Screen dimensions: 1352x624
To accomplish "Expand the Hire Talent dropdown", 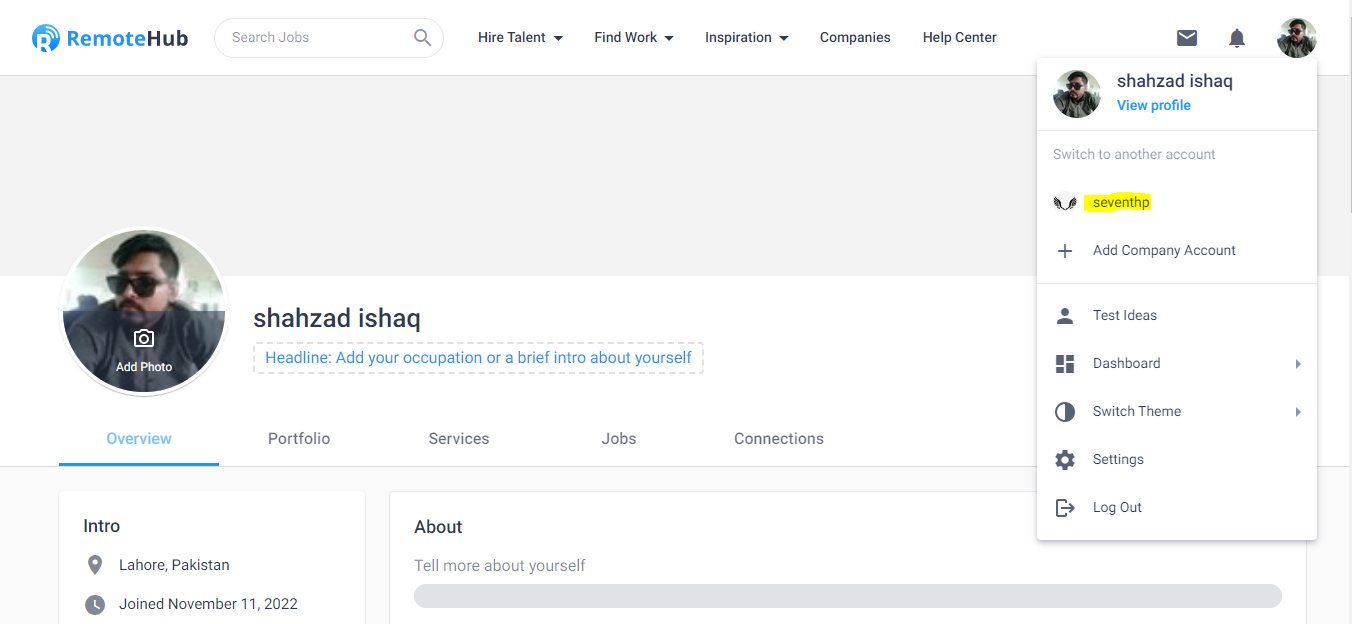I will click(x=520, y=38).
